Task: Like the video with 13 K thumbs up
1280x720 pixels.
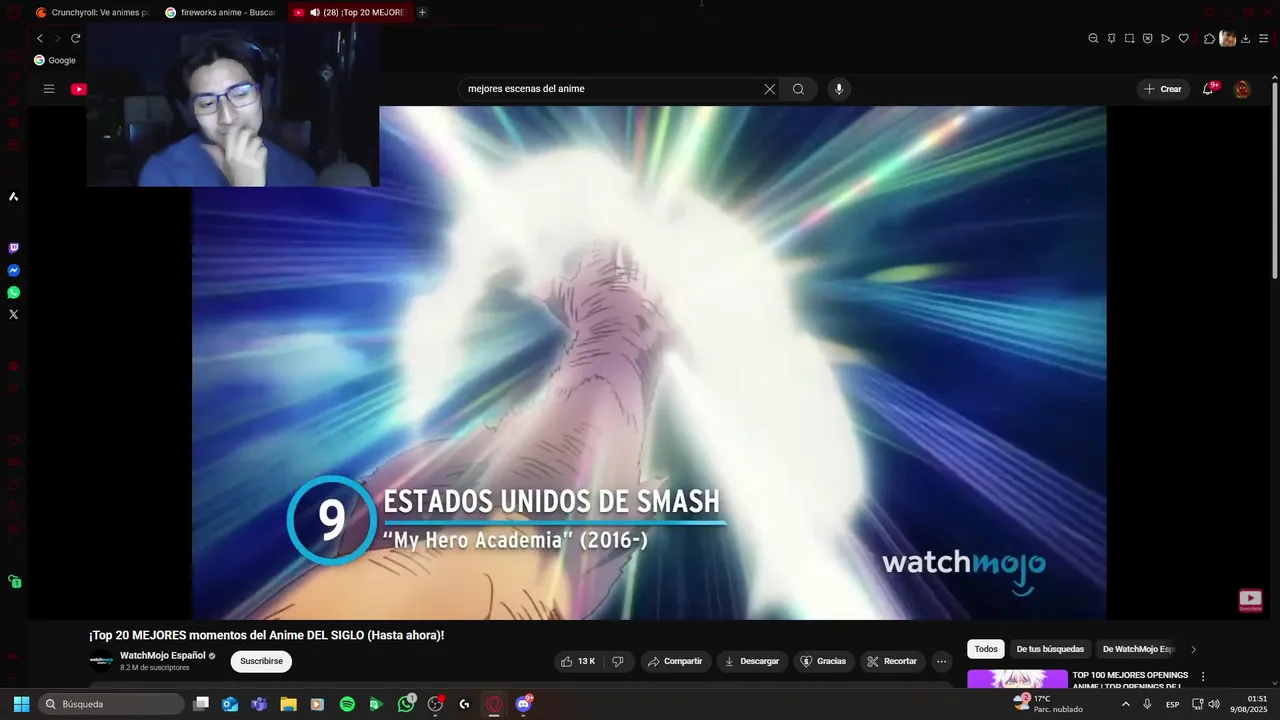Action: [578, 661]
